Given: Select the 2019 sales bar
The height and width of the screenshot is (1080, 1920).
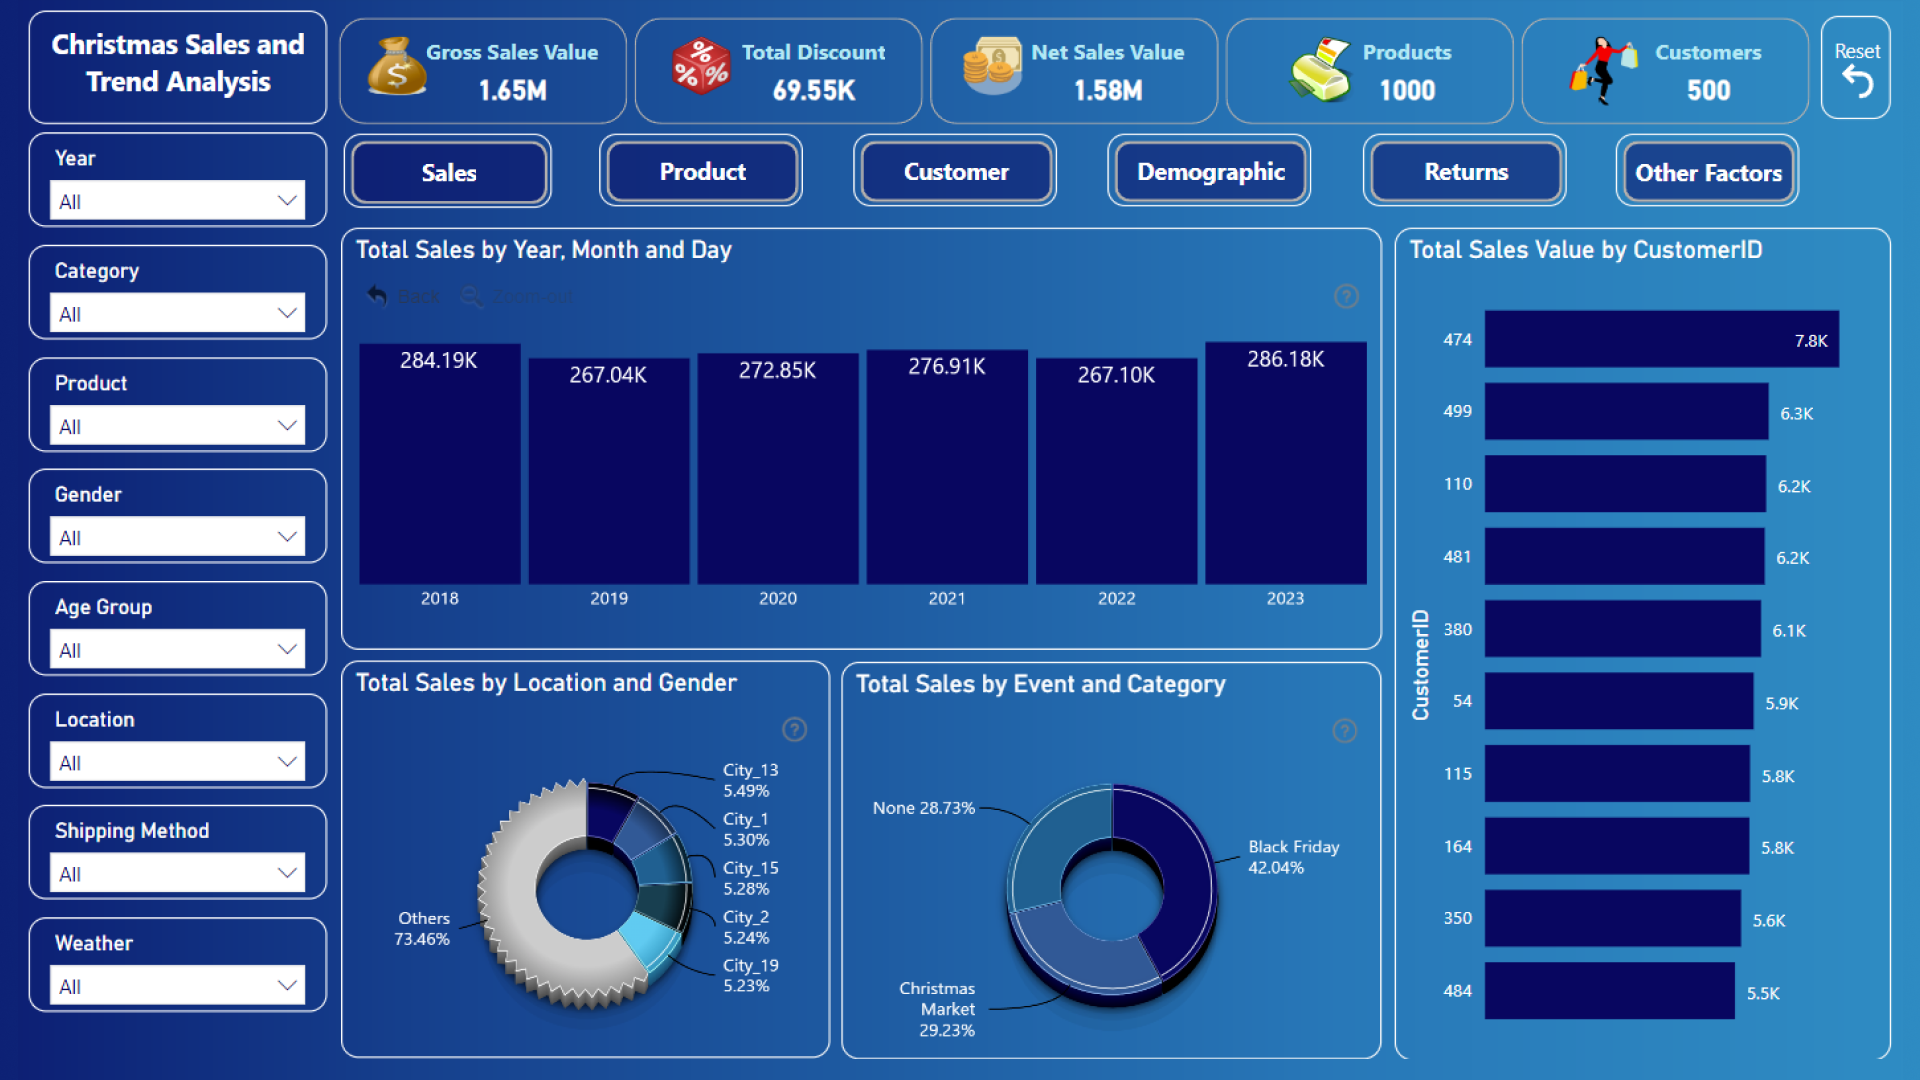Looking at the screenshot, I should click(608, 471).
